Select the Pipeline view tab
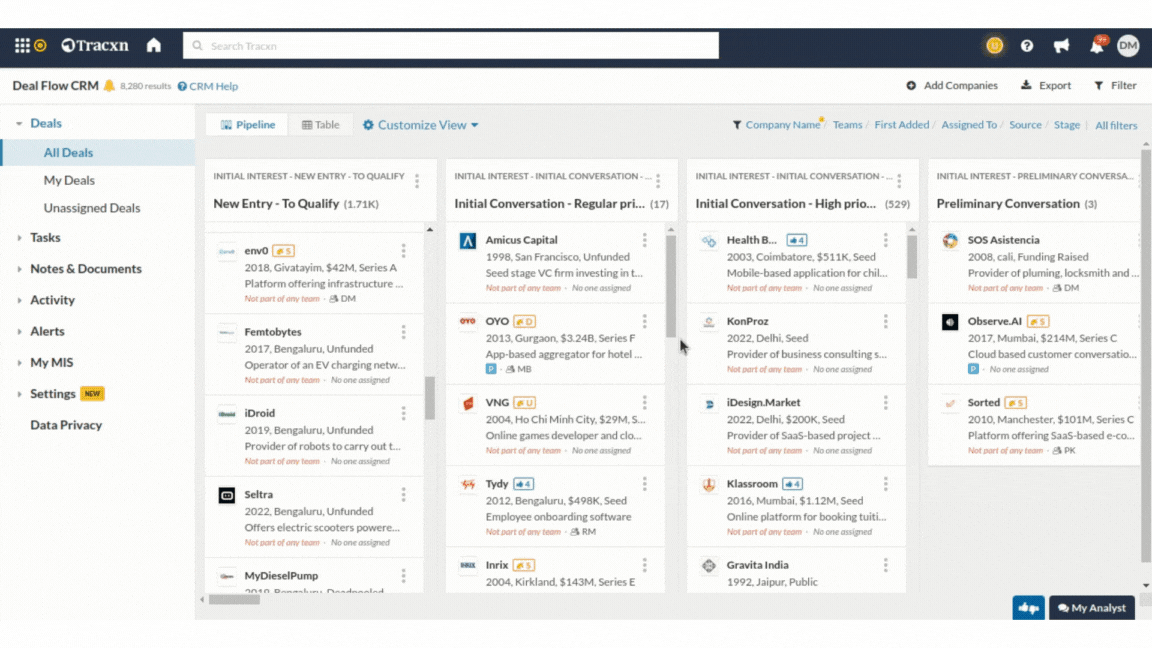Viewport: 1152px width, 648px height. (247, 125)
